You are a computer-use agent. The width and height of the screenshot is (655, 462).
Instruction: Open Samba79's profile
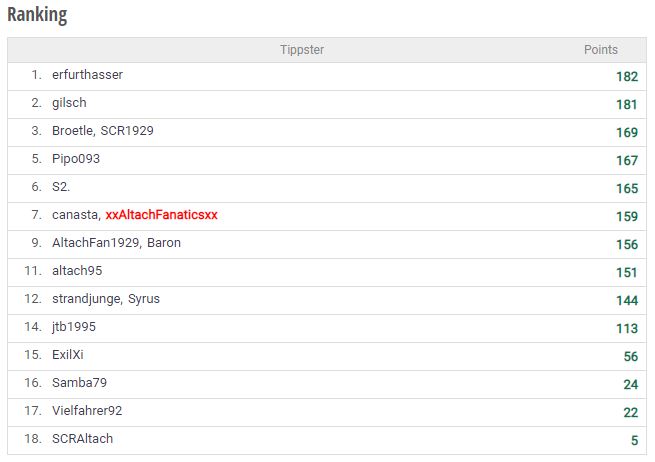coord(79,383)
